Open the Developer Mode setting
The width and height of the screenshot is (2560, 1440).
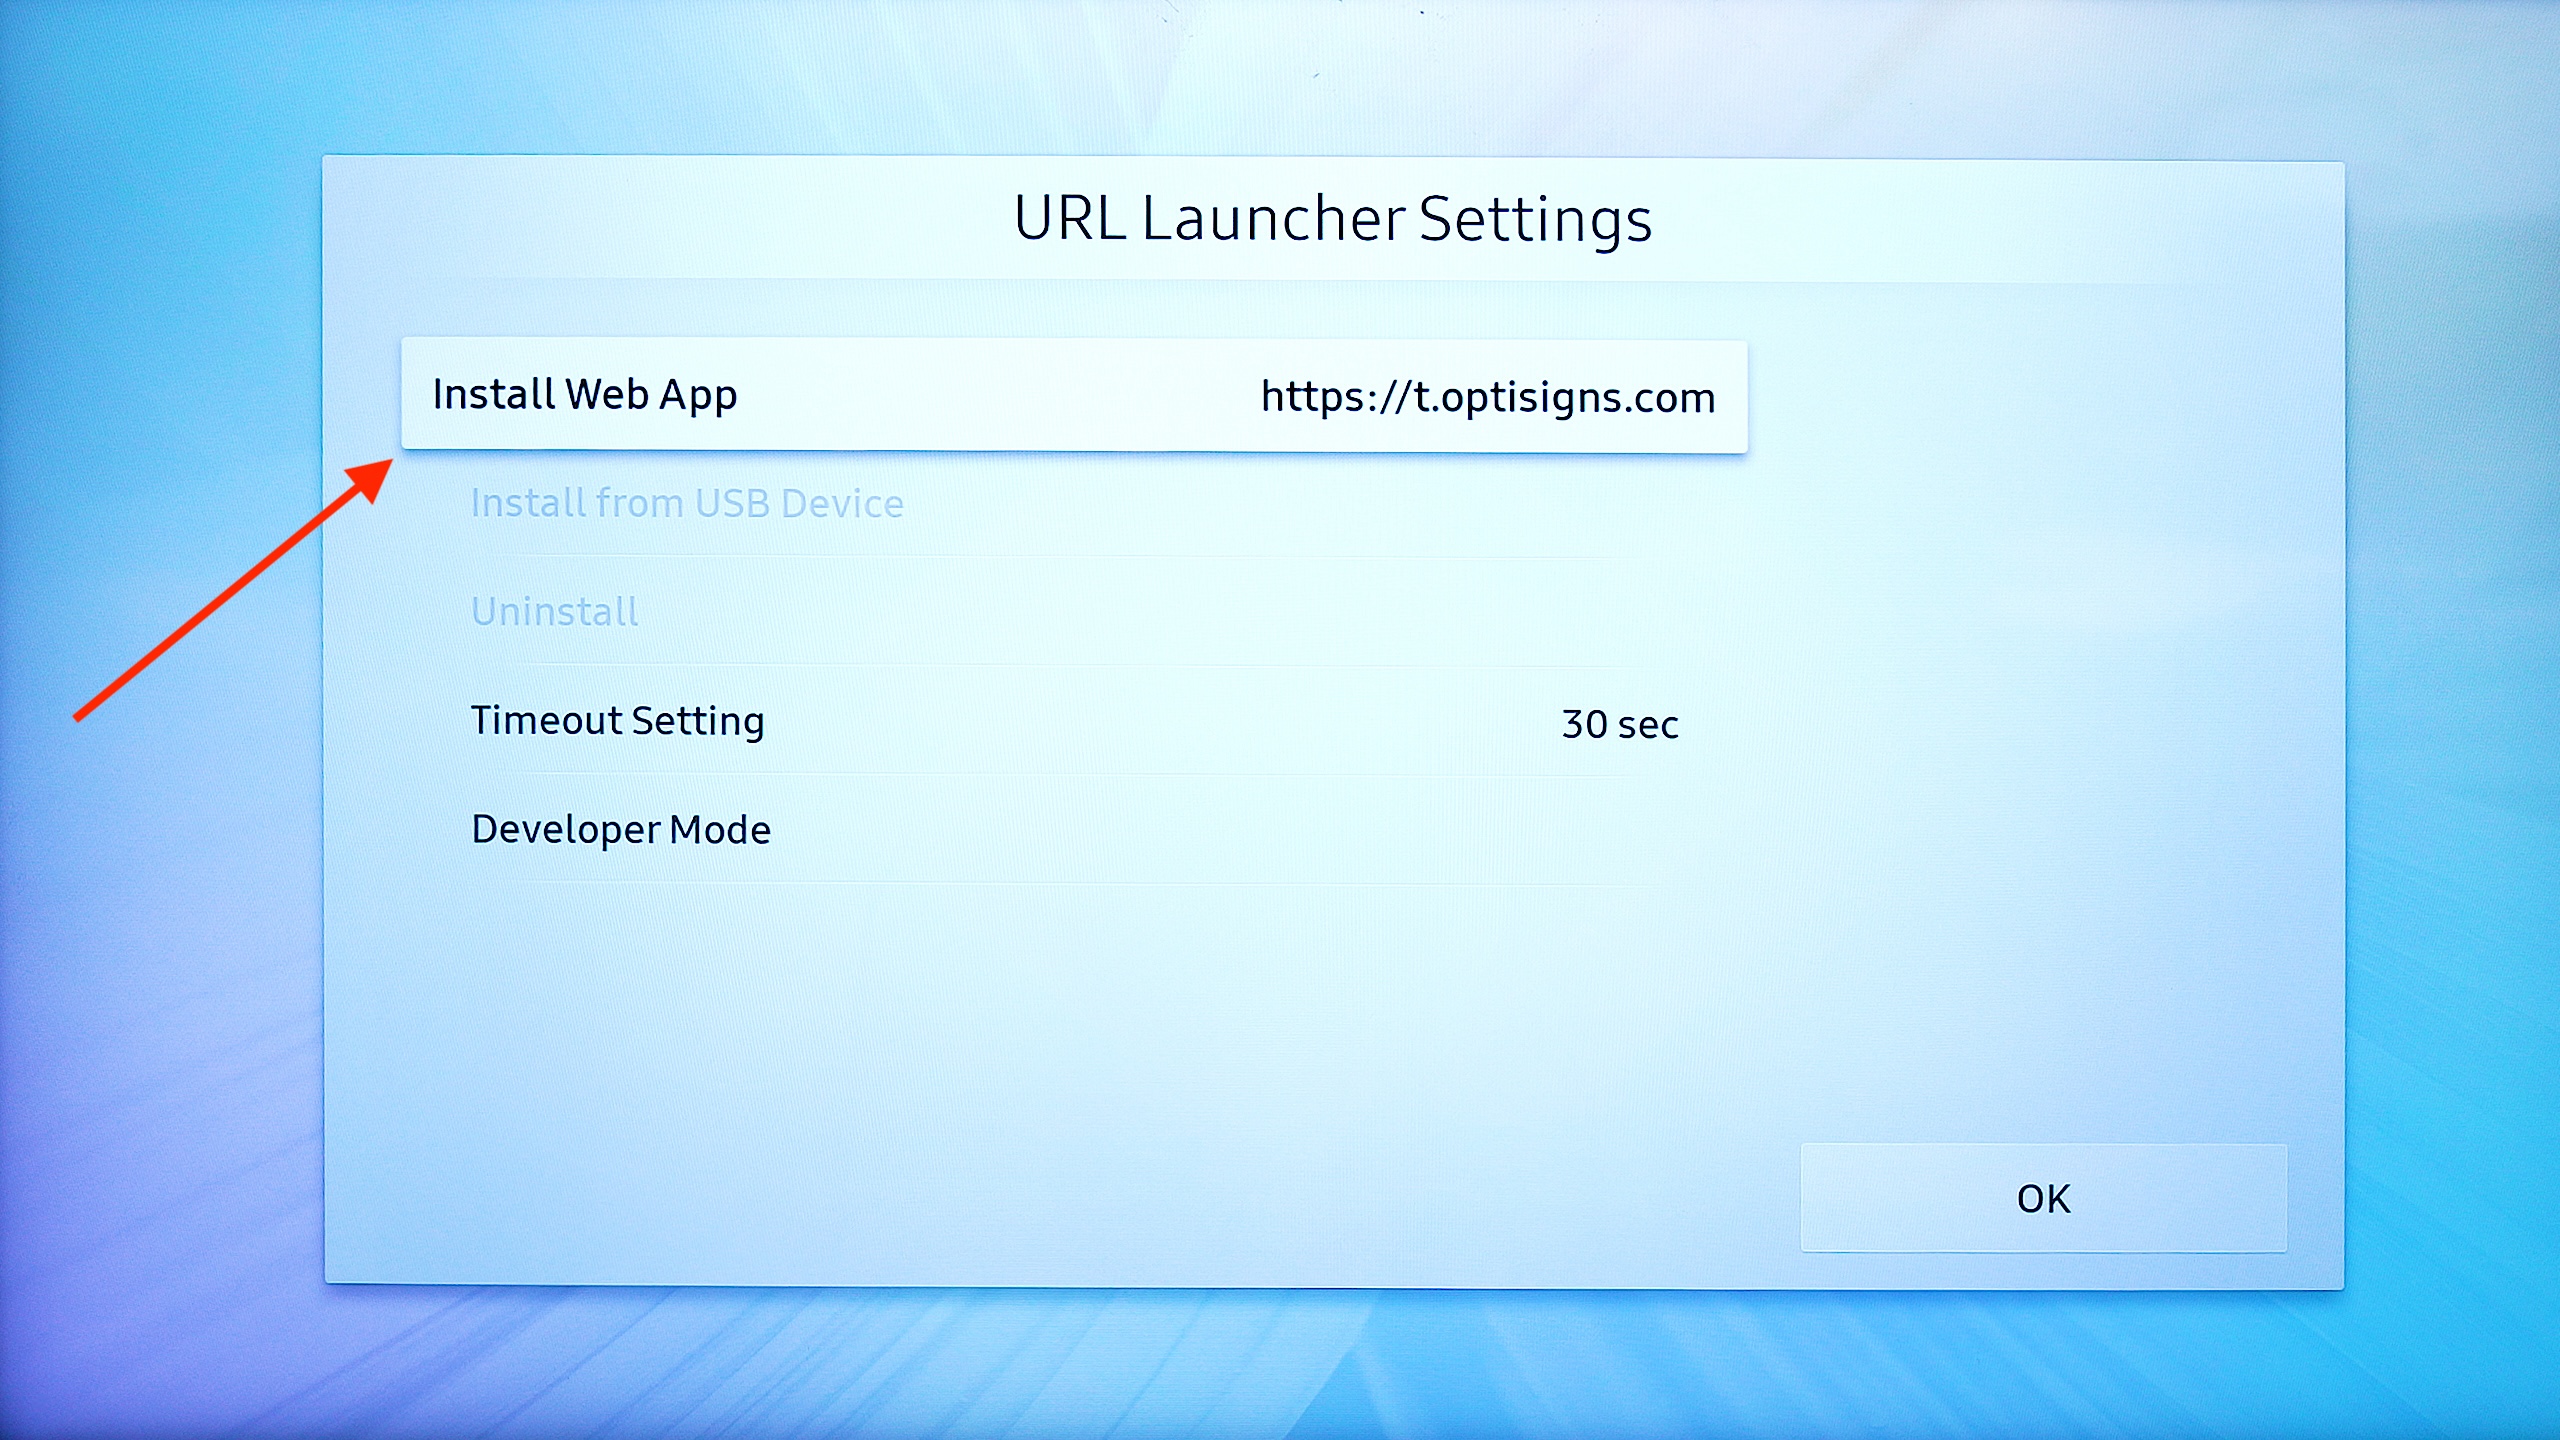[1074, 829]
